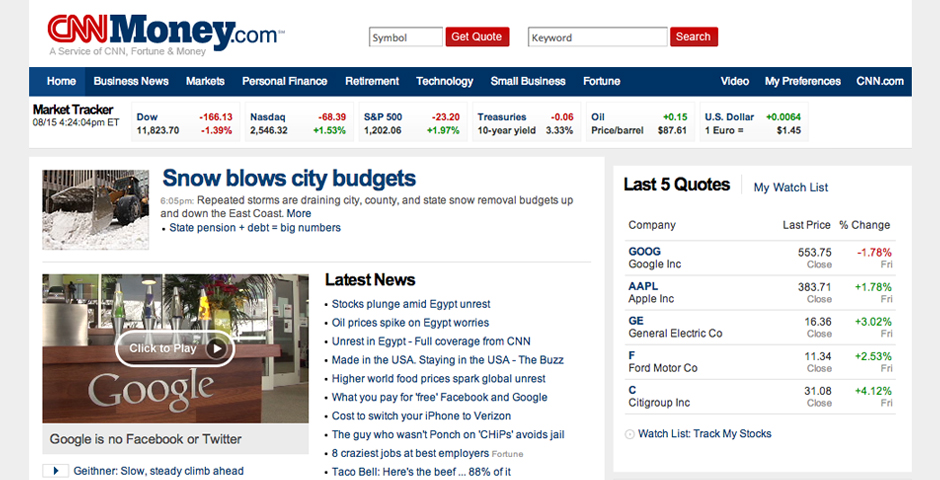Image resolution: width=940 pixels, height=480 pixels.
Task: Open Small Business in navigation
Action: point(528,81)
